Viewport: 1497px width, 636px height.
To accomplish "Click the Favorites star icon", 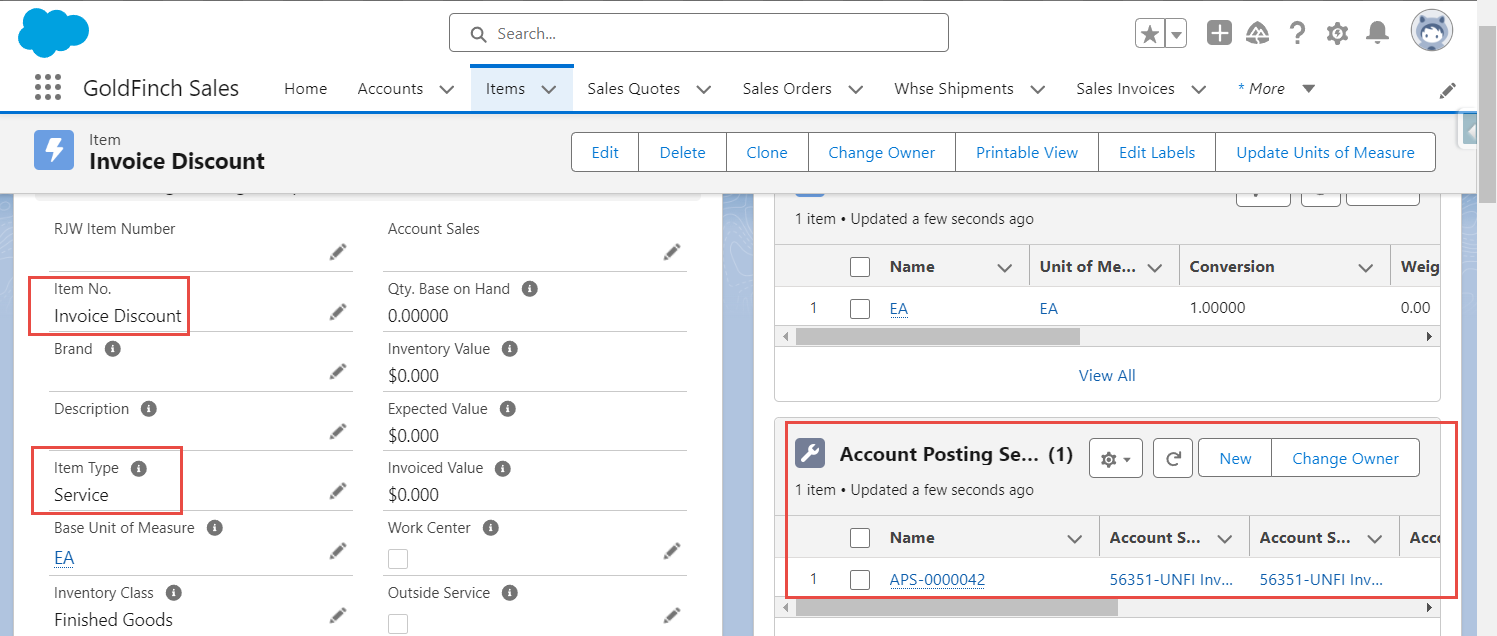I will click(1150, 34).
